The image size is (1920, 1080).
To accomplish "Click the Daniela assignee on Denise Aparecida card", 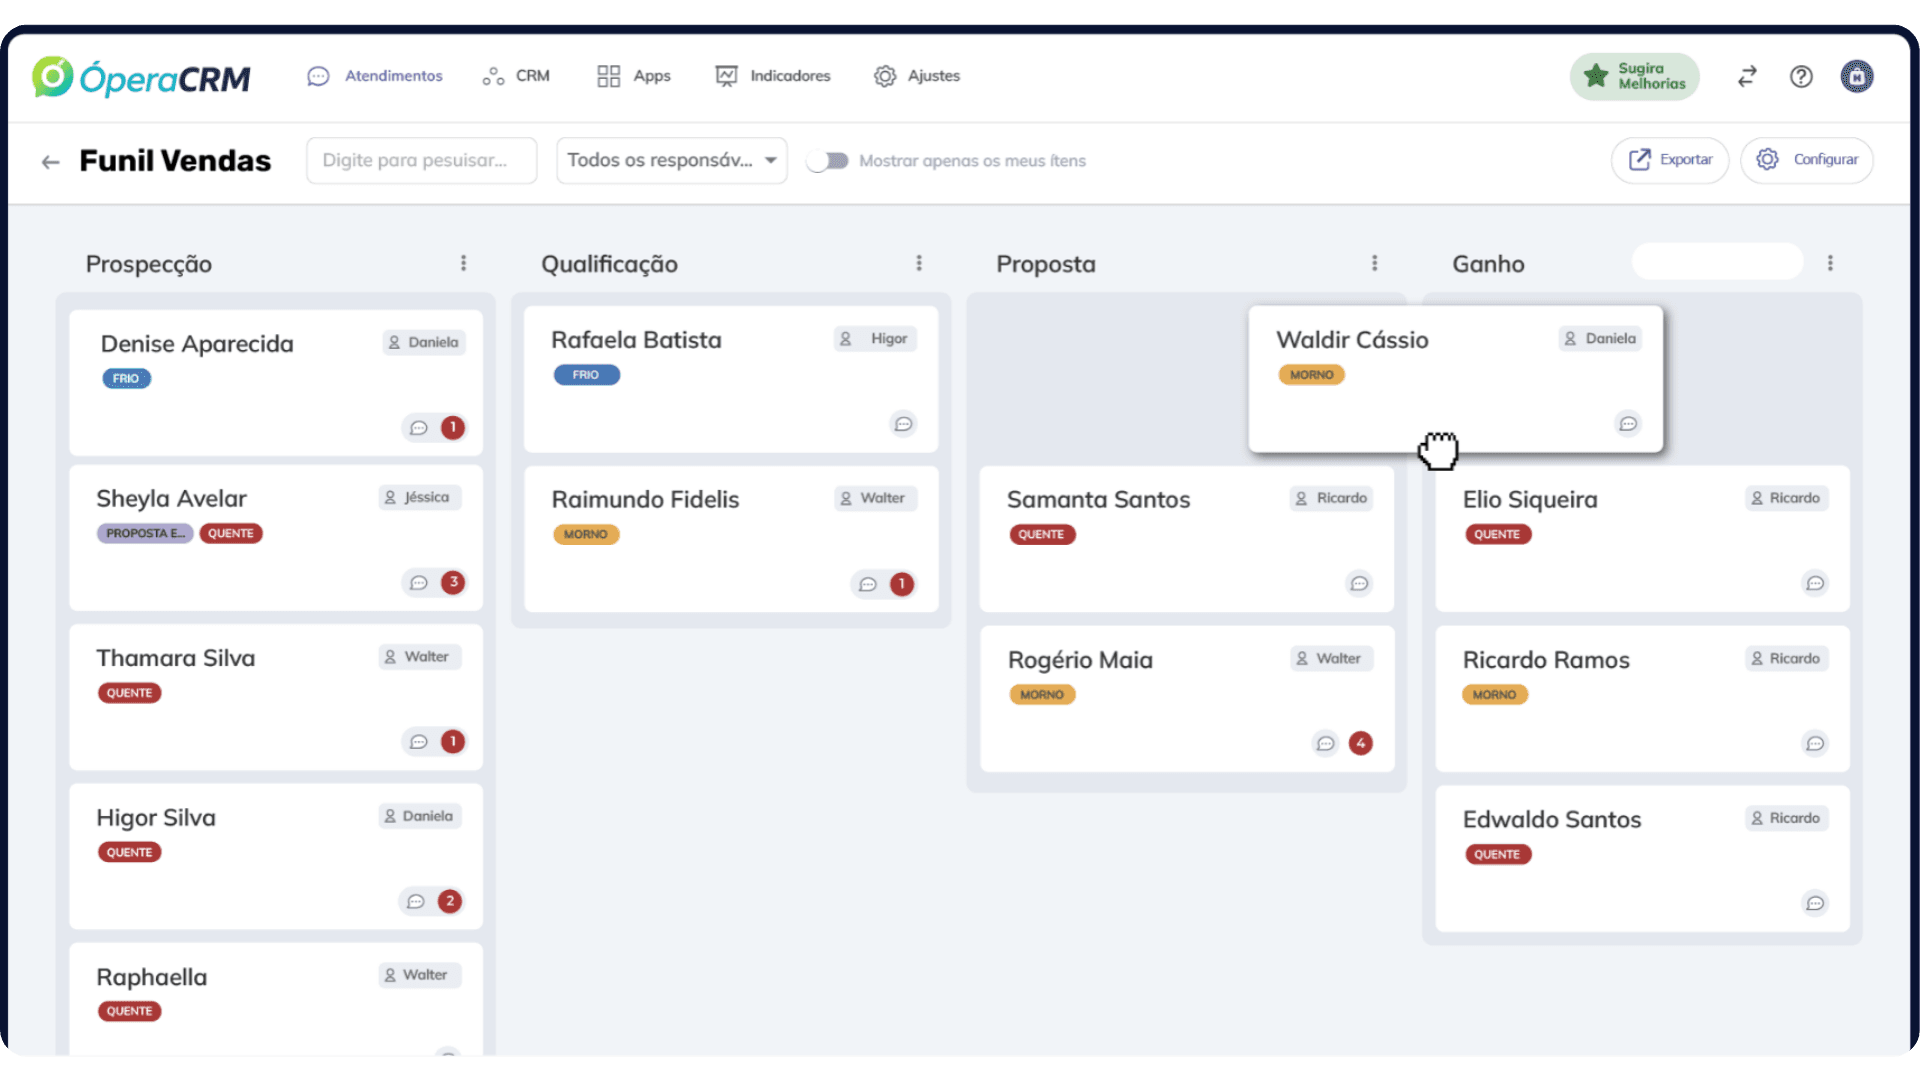I will 424,343.
